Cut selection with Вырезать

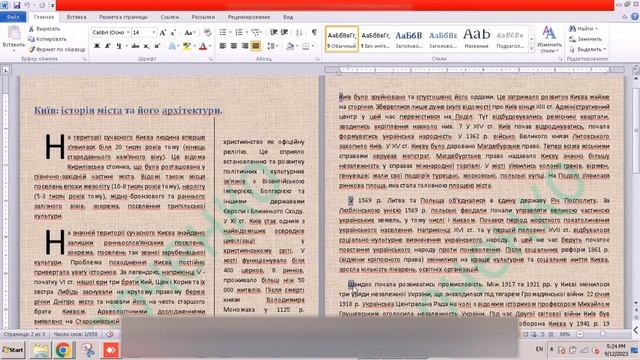(44, 29)
